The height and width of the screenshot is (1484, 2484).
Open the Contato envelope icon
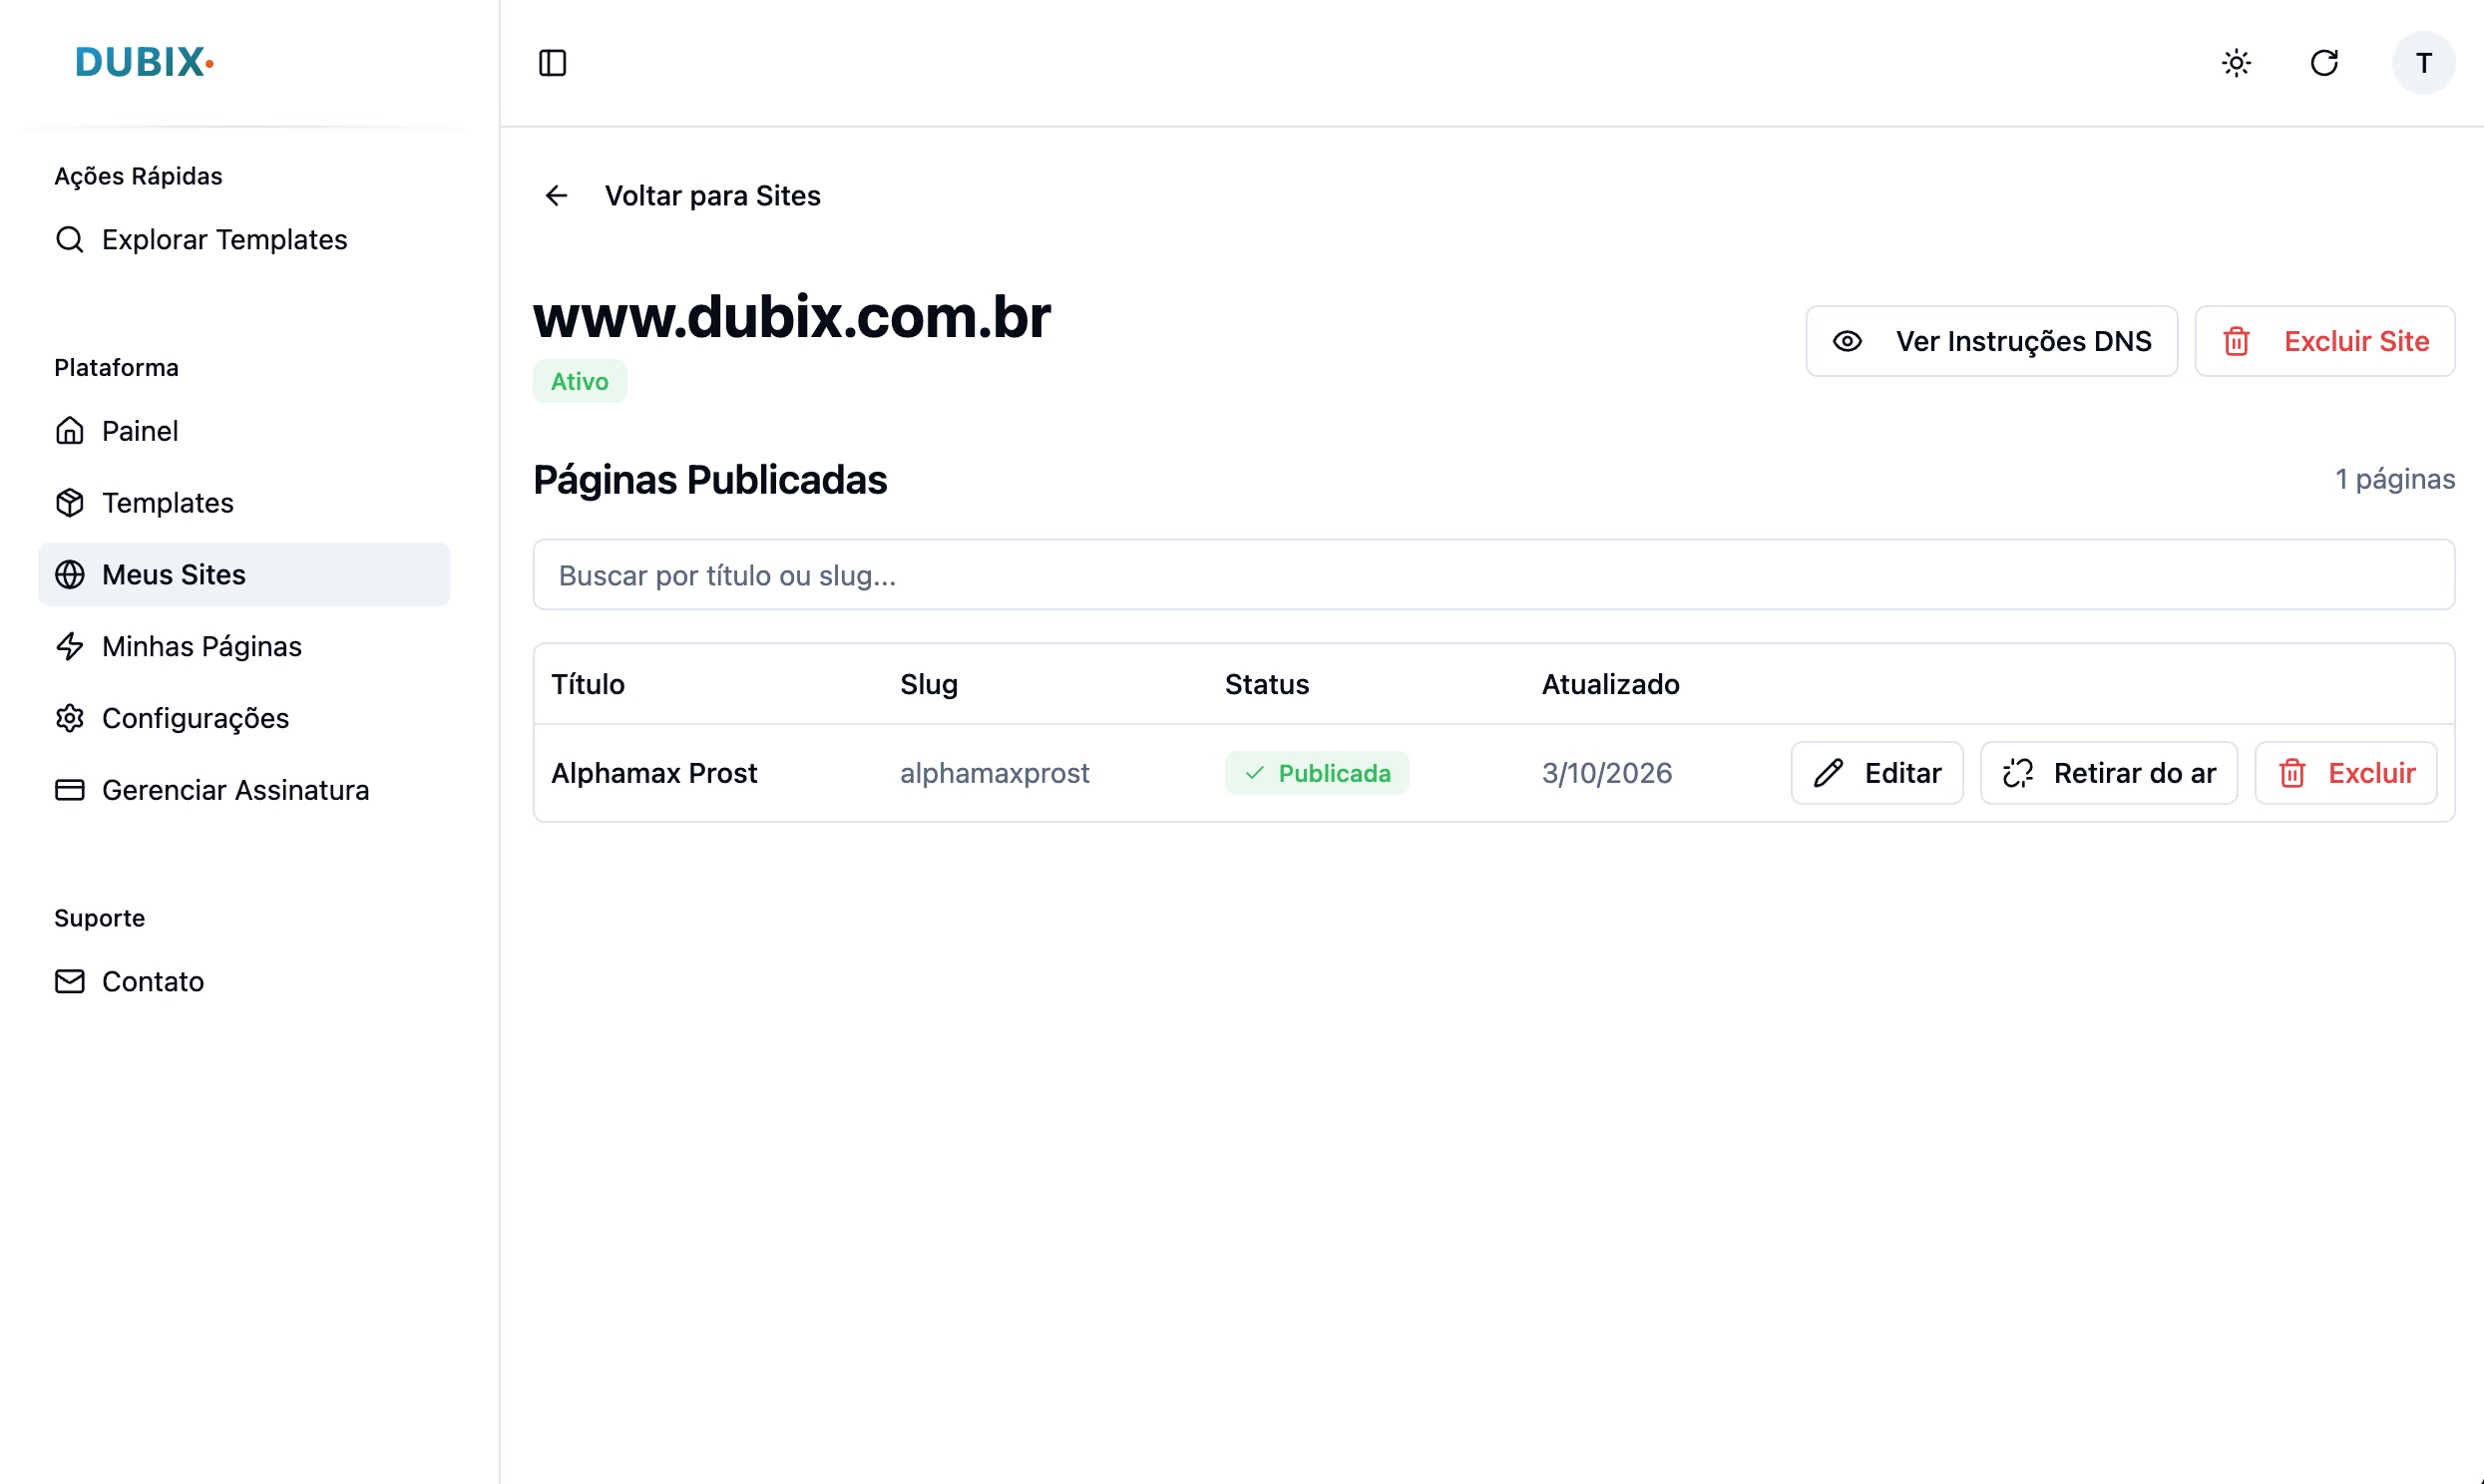pyautogui.click(x=69, y=981)
